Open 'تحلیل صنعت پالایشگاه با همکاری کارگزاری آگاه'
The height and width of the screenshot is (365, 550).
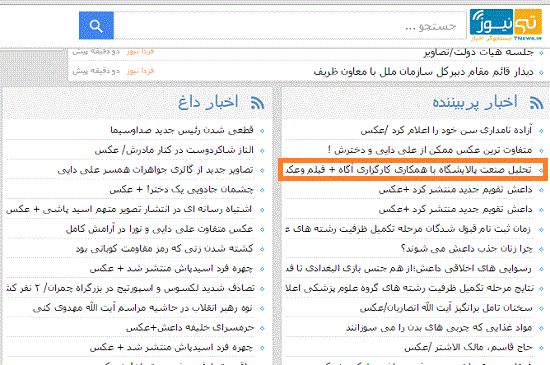tap(409, 170)
